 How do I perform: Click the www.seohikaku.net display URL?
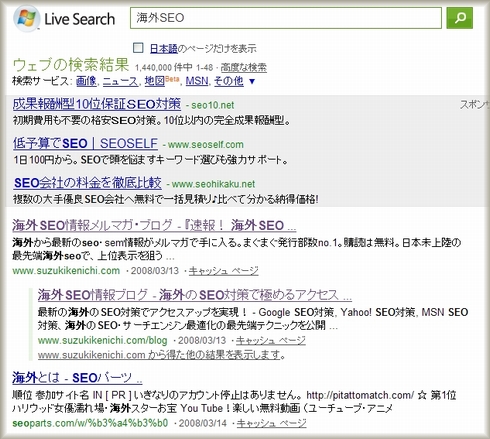pyautogui.click(x=213, y=184)
